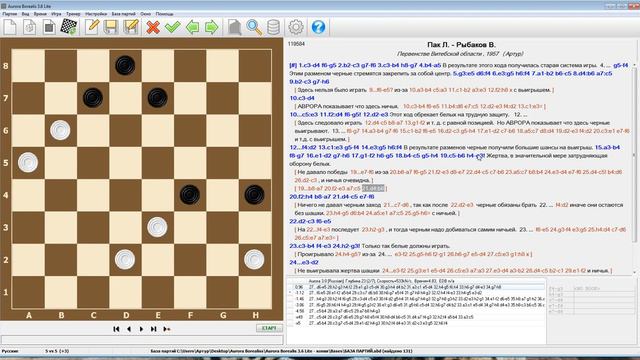The height and width of the screenshot is (360, 640).
Task: Select analysis line with evaluation 0.96
Action: 416,287
